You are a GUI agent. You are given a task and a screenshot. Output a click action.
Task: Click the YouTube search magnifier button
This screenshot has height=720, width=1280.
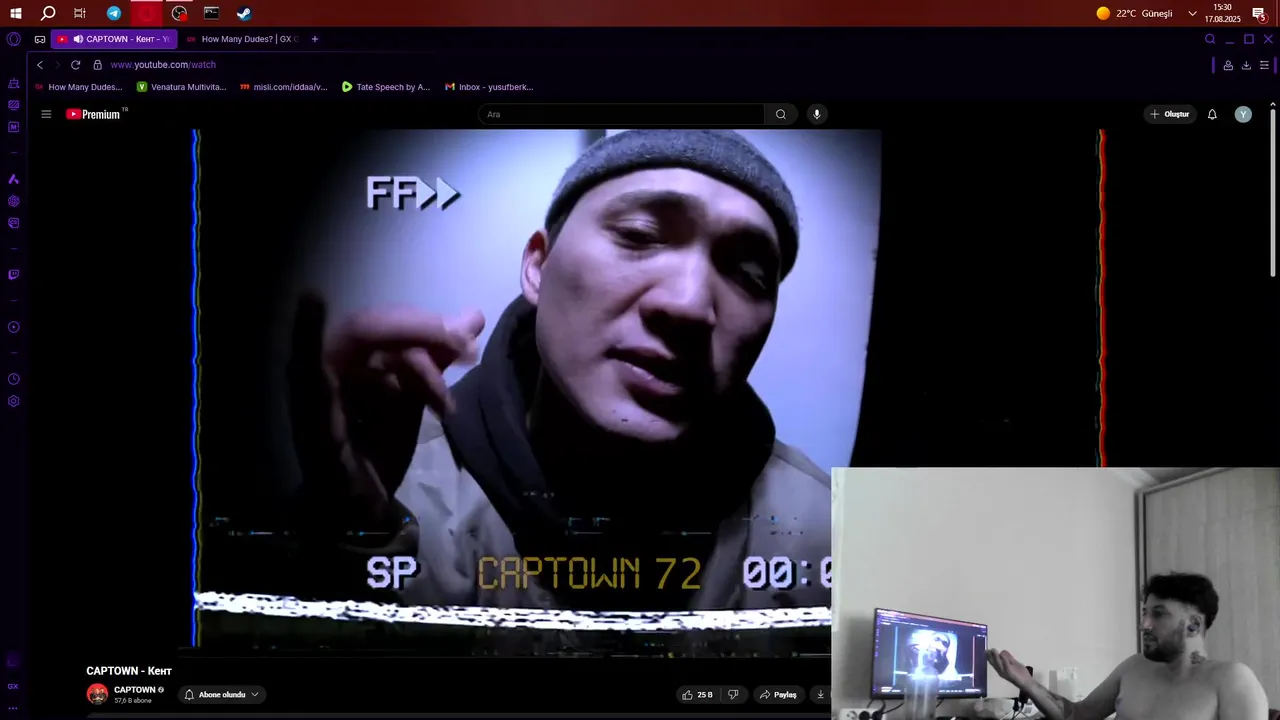tap(781, 114)
